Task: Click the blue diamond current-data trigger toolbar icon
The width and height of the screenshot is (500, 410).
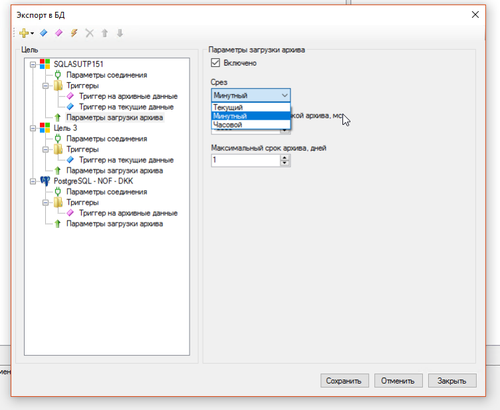Action: click(44, 33)
